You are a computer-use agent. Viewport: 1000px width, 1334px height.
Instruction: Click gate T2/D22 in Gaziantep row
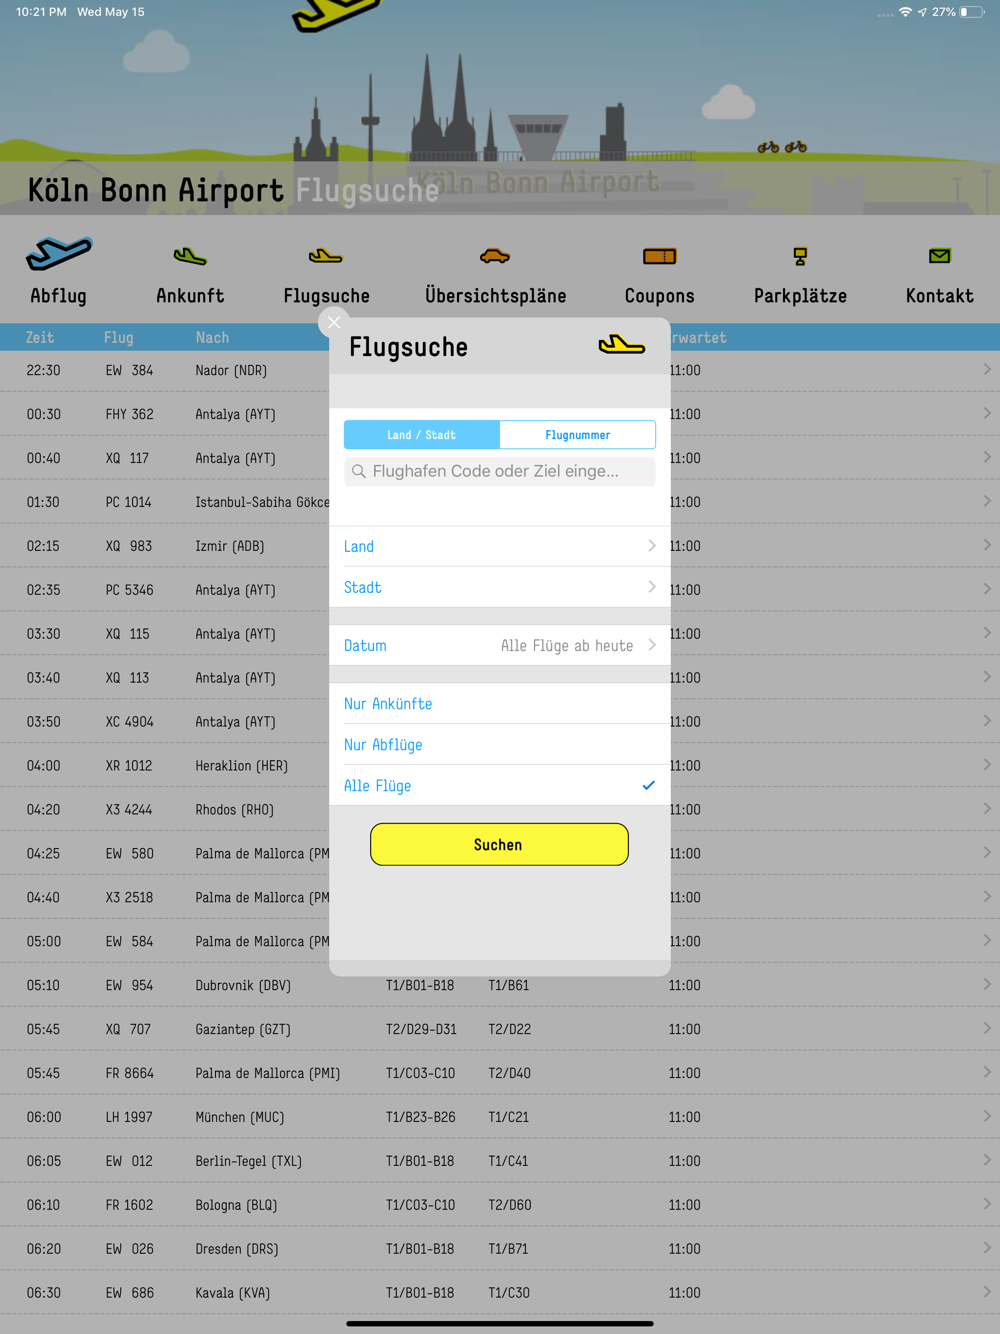[x=509, y=1029]
